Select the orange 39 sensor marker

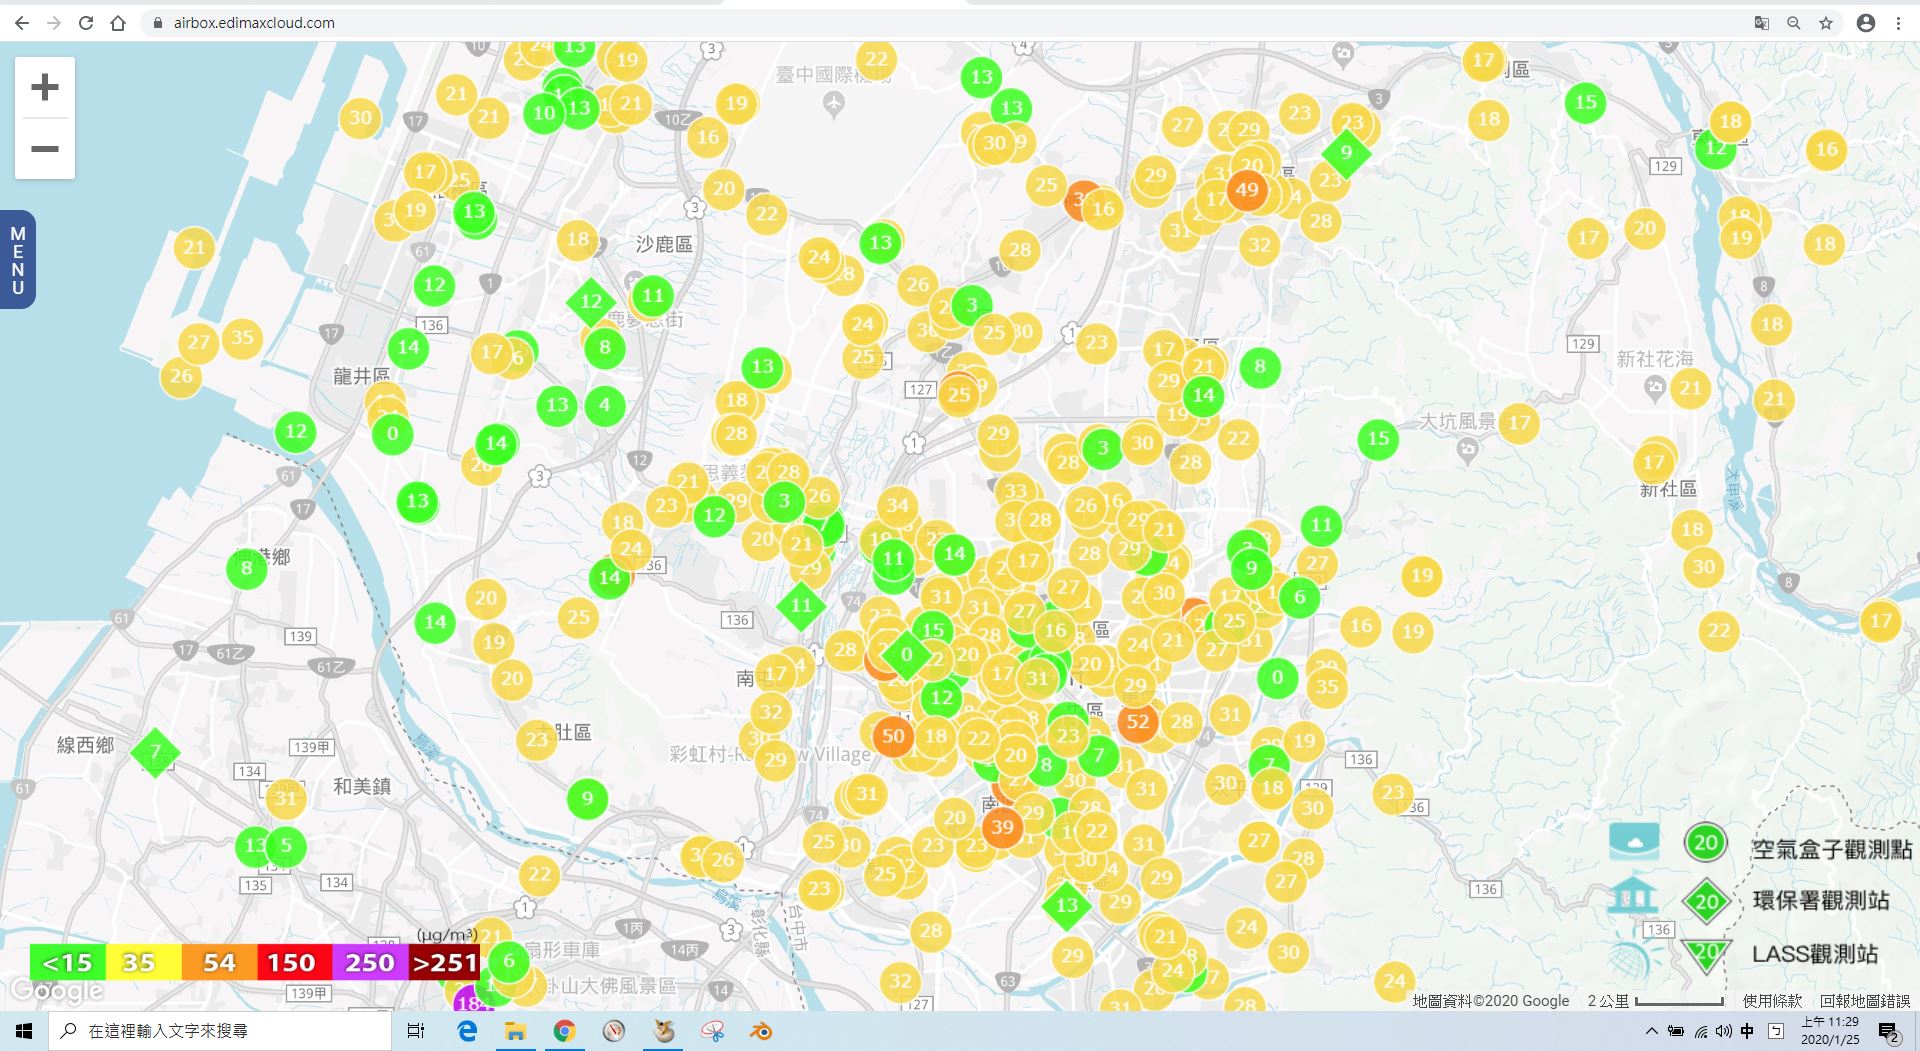tap(1002, 827)
